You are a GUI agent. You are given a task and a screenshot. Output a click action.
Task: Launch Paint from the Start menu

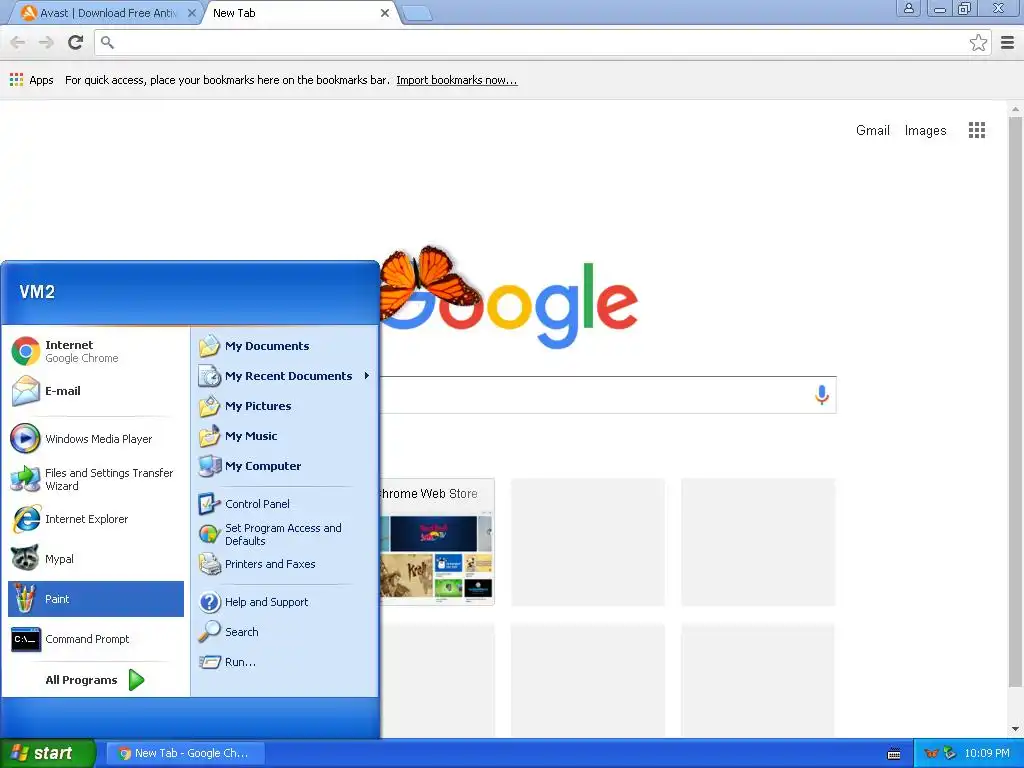pos(96,599)
